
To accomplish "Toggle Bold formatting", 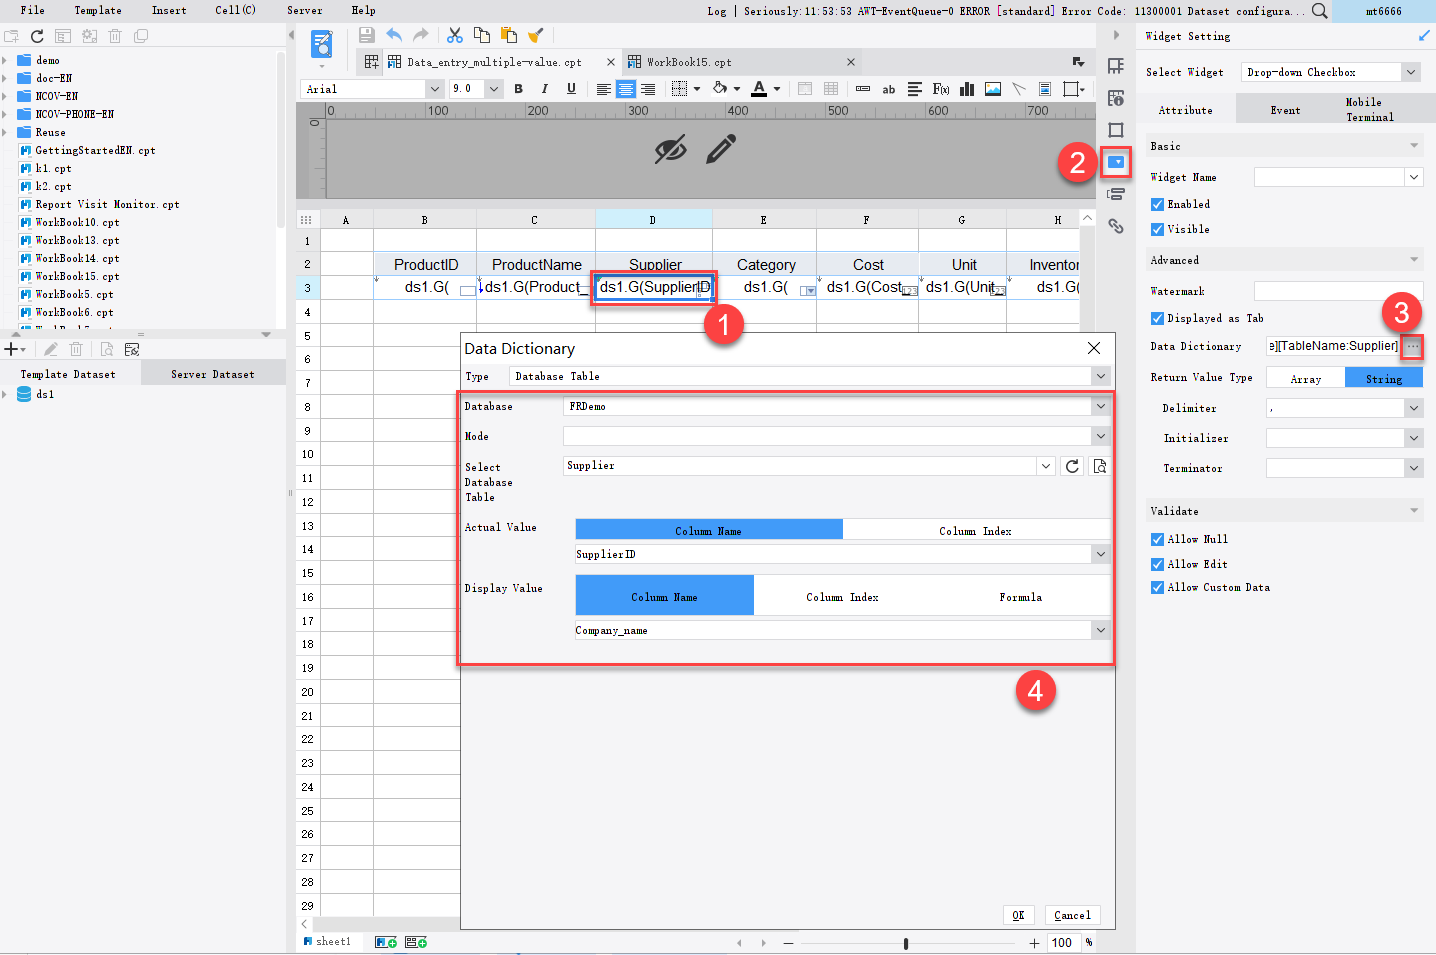I will point(518,89).
